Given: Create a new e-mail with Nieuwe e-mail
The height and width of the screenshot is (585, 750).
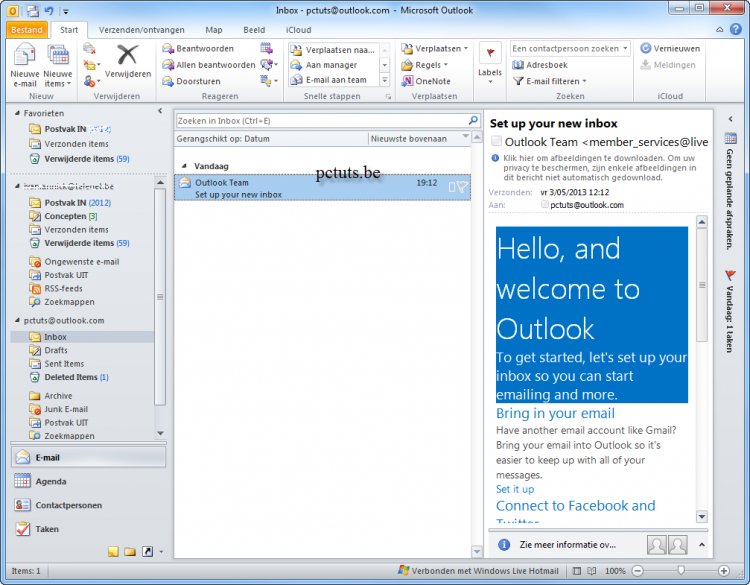Looking at the screenshot, I should click(x=25, y=66).
